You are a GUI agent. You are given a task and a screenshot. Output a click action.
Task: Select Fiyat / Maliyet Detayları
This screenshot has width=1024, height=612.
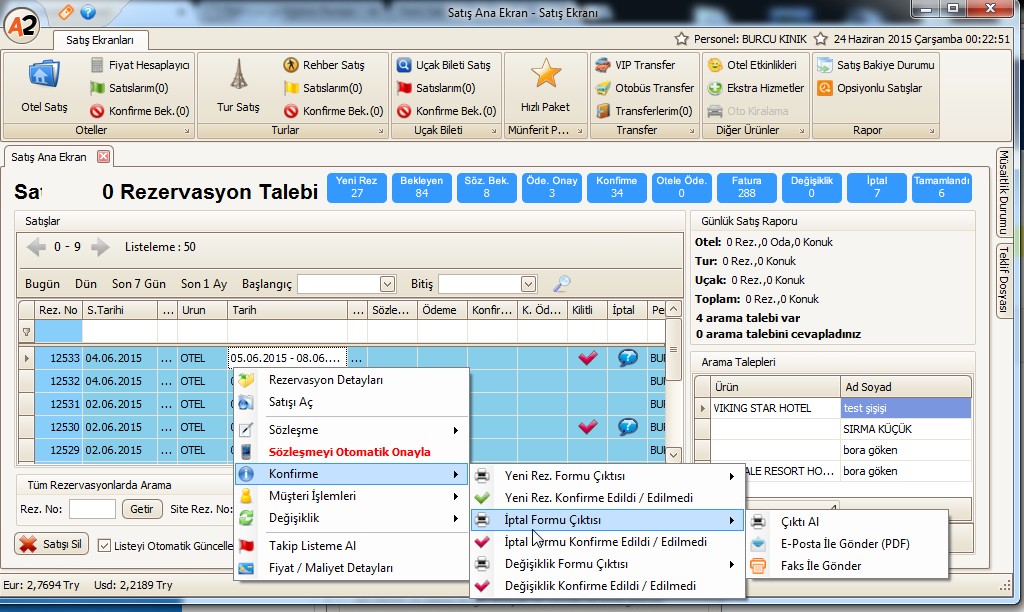point(351,568)
